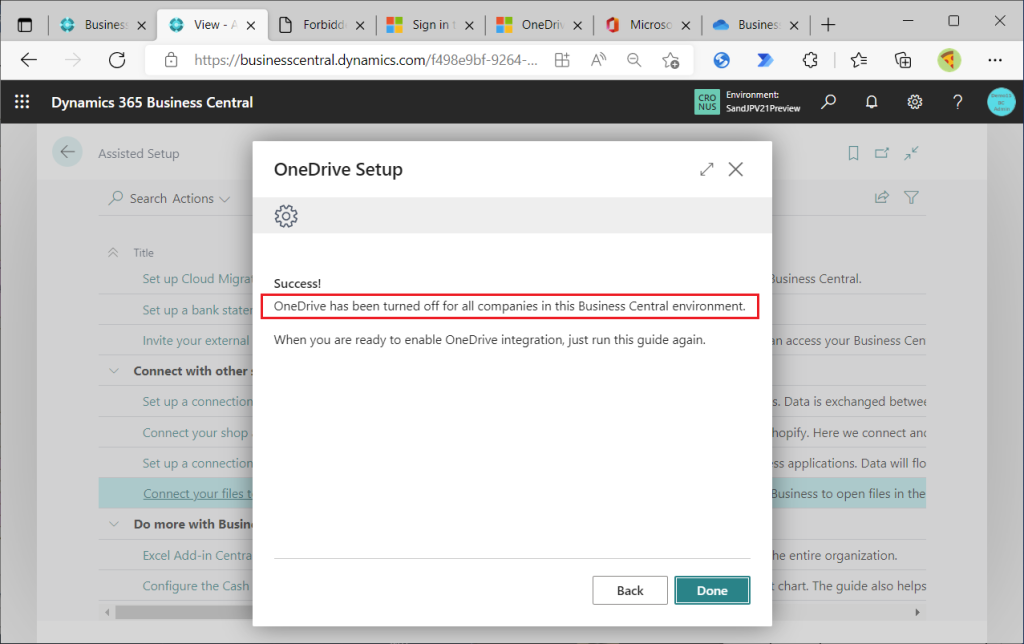Close the Forbidden browser tab
1024x644 pixels.
[x=360, y=25]
